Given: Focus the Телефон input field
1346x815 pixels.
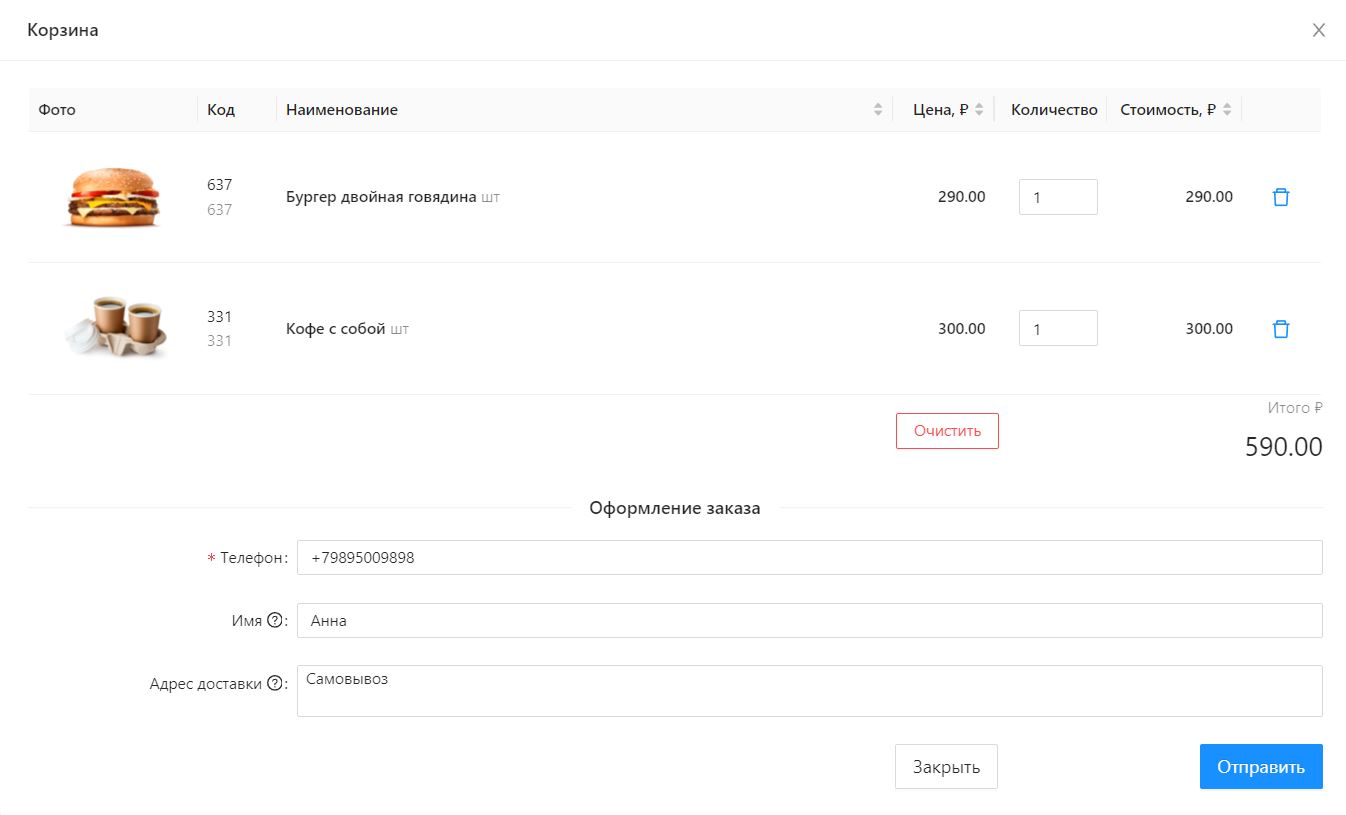Looking at the screenshot, I should click(x=809, y=558).
